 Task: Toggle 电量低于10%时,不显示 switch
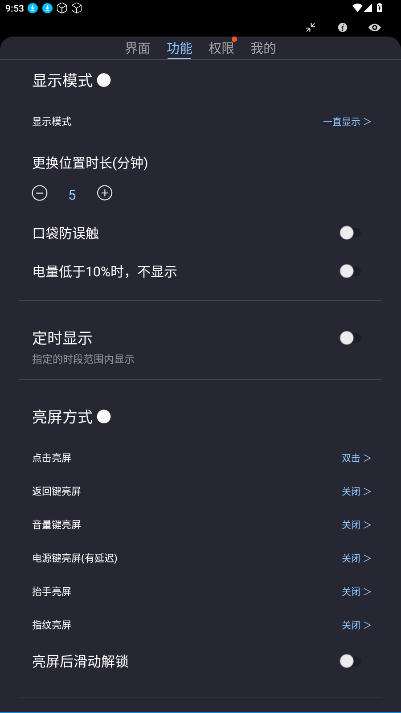(350, 271)
